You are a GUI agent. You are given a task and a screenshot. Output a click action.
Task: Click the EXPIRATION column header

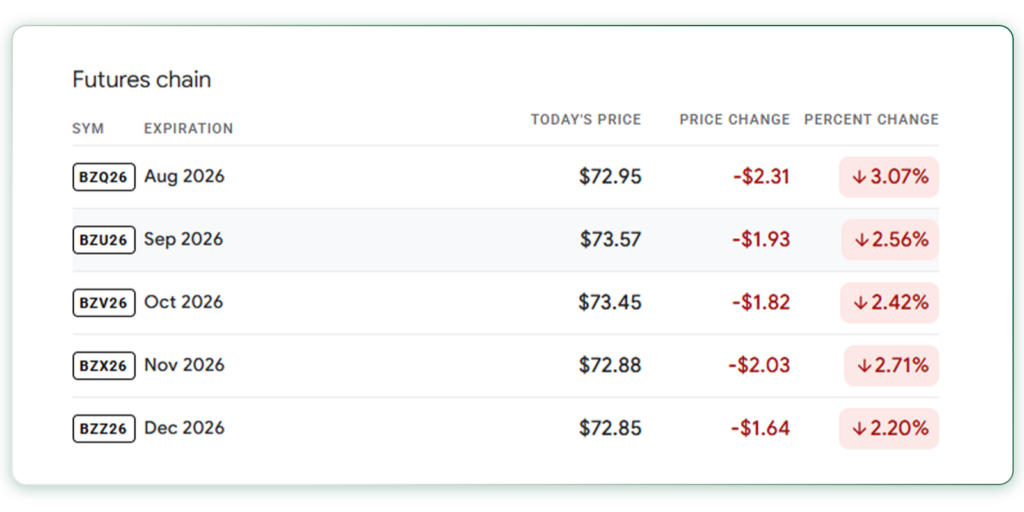coord(188,129)
